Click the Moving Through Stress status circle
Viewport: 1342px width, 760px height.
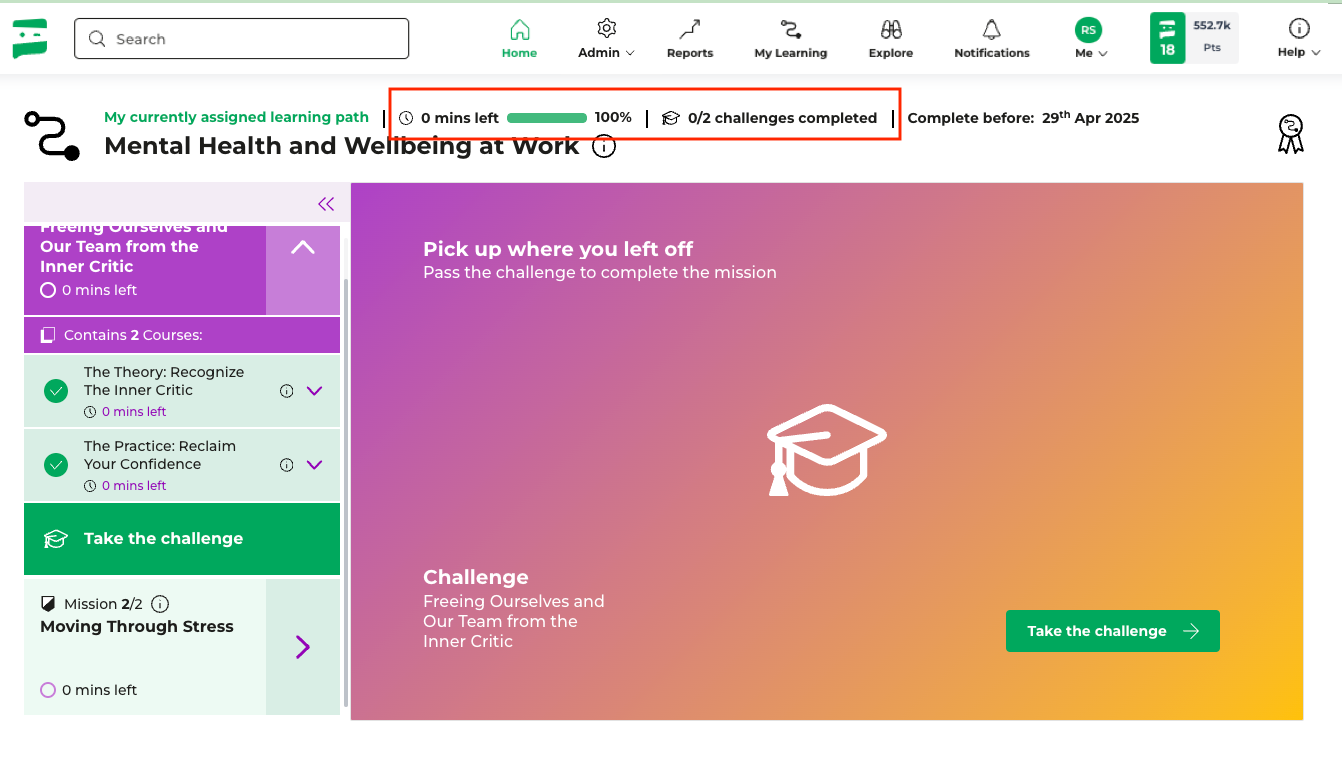point(48,690)
